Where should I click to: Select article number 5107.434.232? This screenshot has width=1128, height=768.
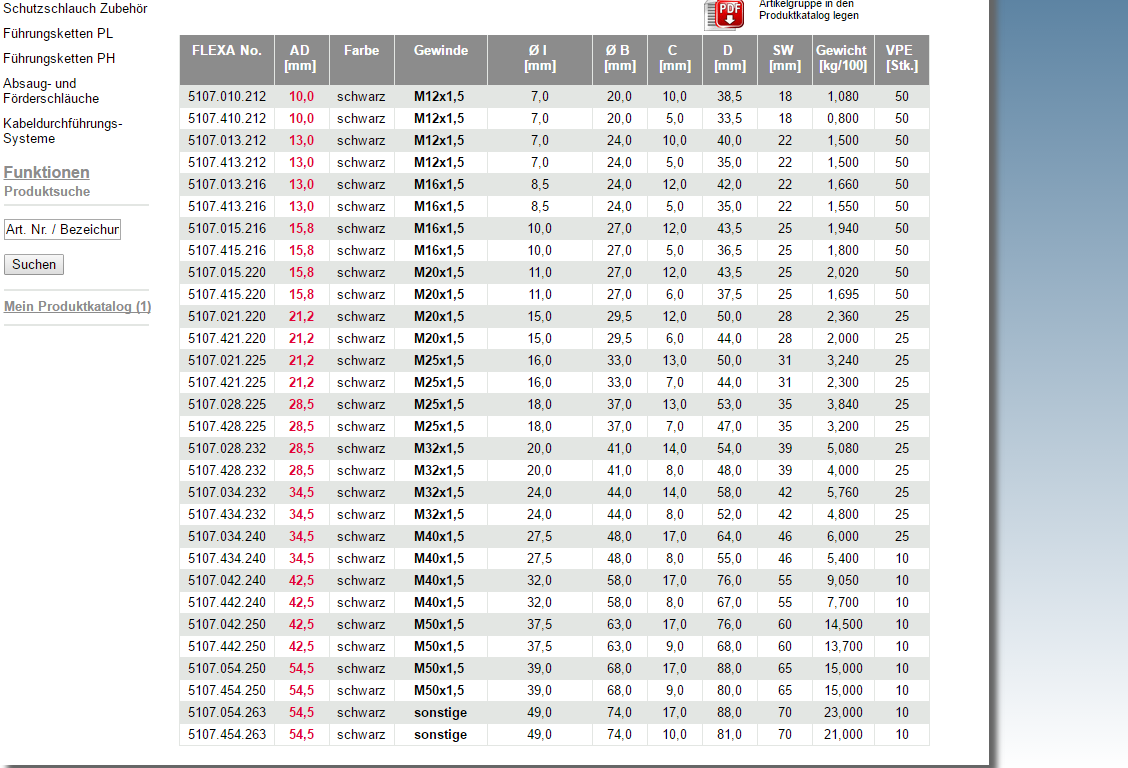point(227,514)
